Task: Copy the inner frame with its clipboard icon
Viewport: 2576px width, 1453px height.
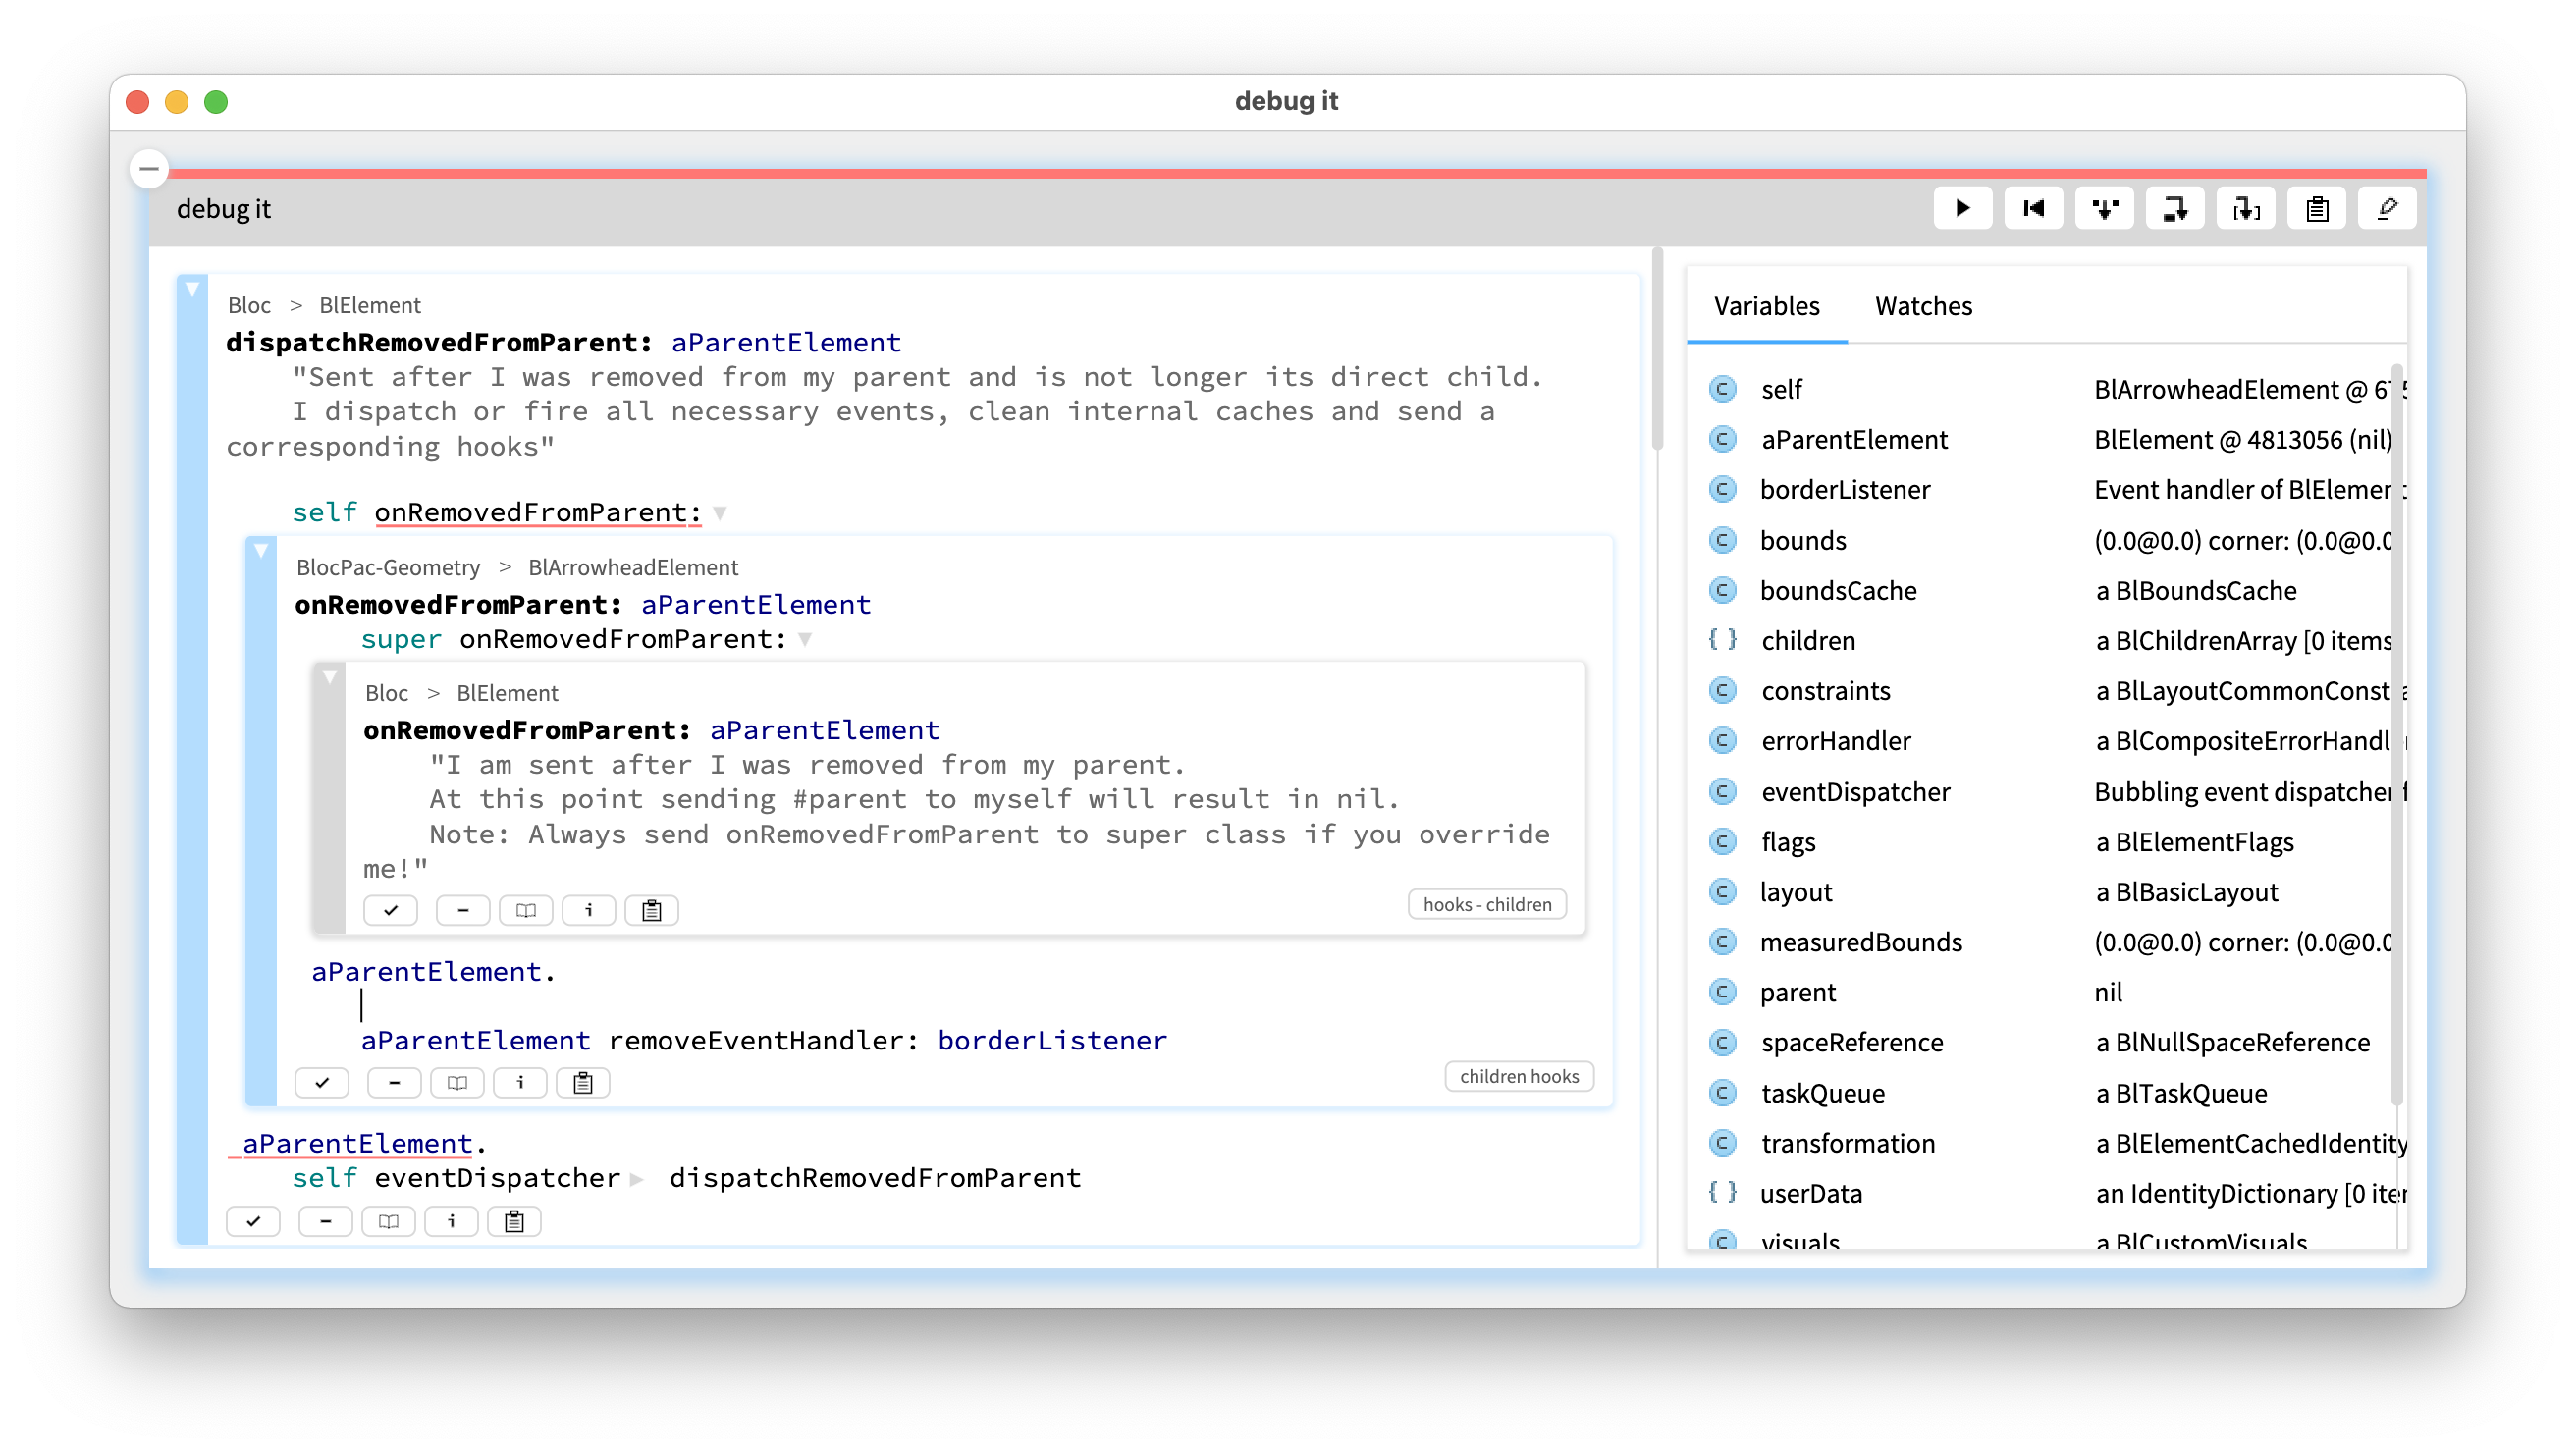Action: 652,910
